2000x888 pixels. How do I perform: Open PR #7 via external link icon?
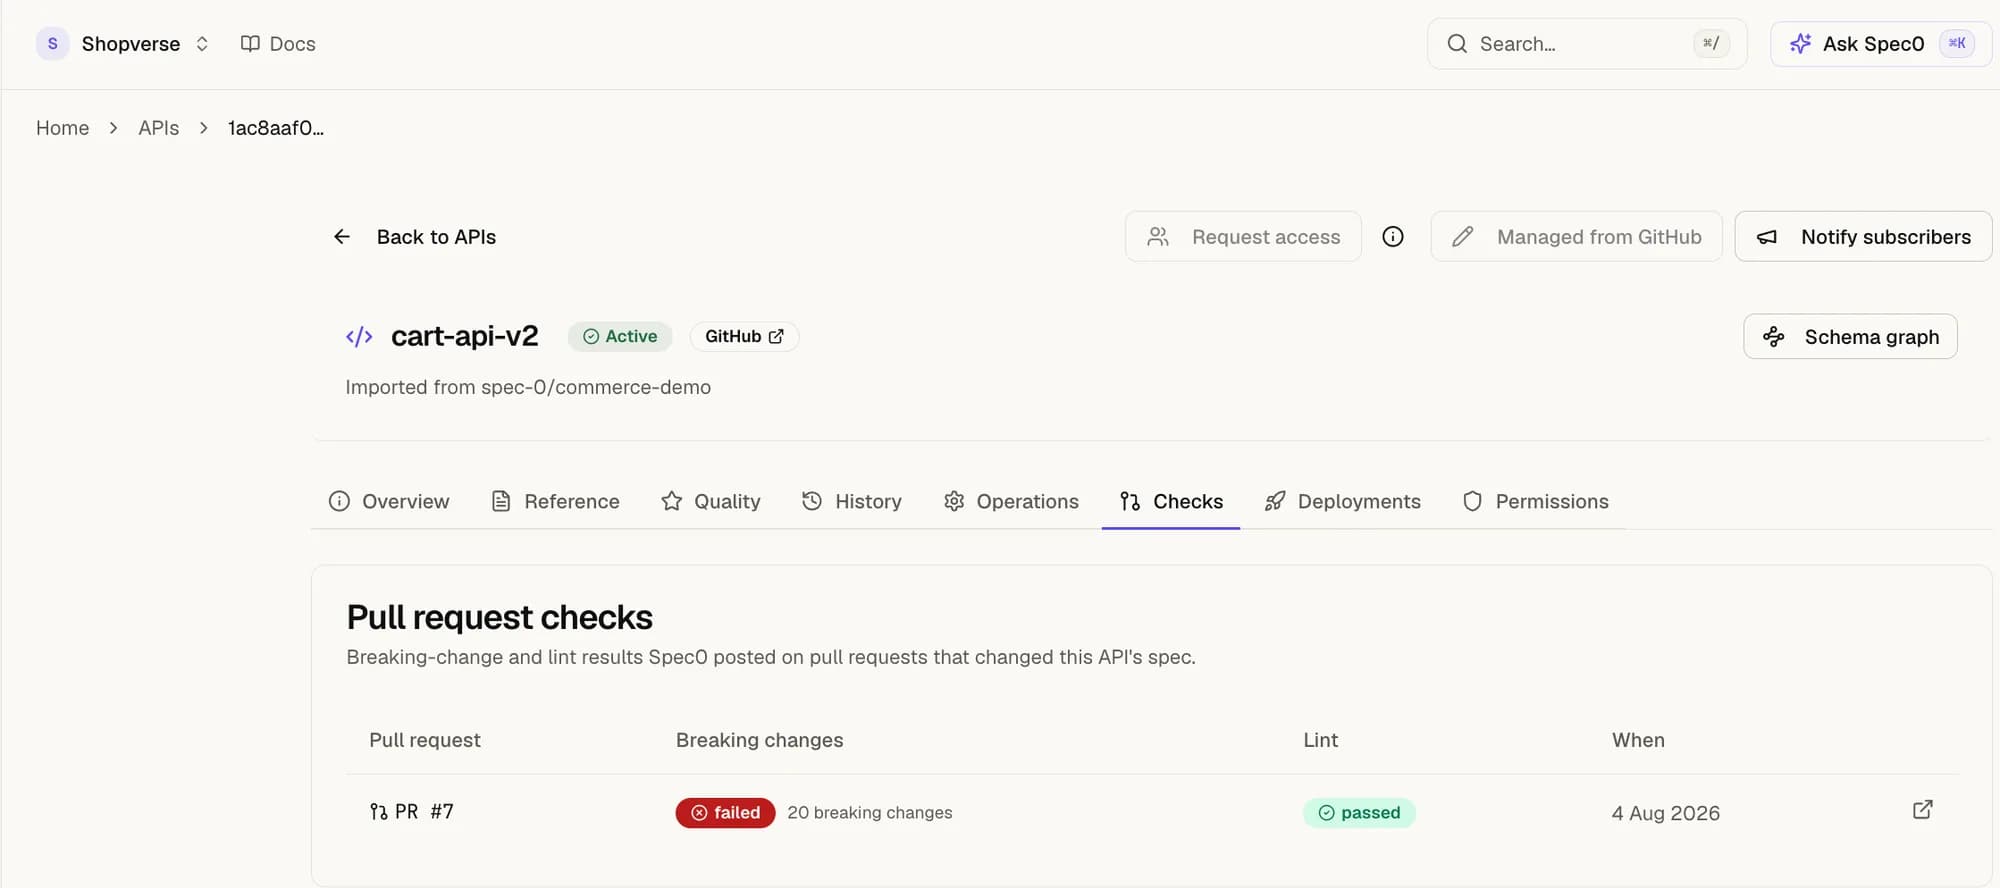(1922, 810)
